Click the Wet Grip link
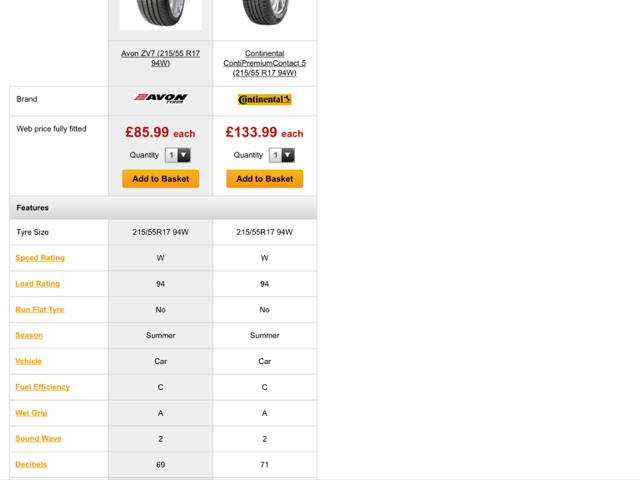Image resolution: width=640 pixels, height=480 pixels. 31,413
